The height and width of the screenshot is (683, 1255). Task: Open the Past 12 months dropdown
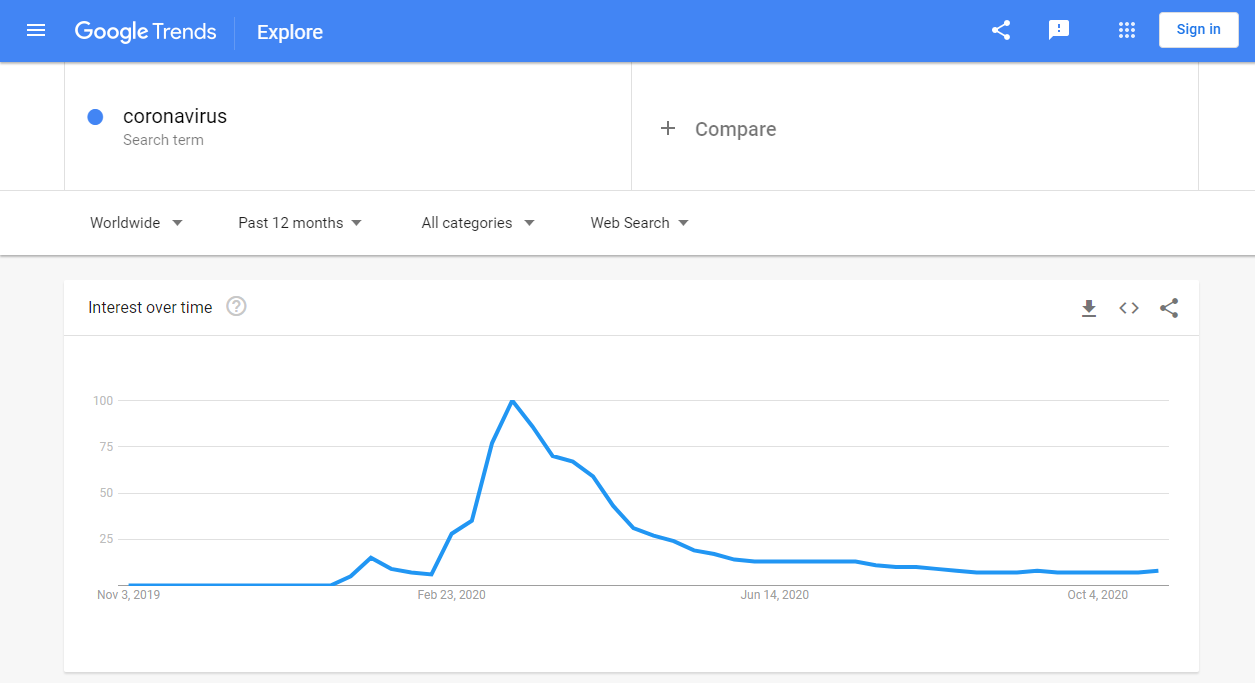[x=300, y=223]
